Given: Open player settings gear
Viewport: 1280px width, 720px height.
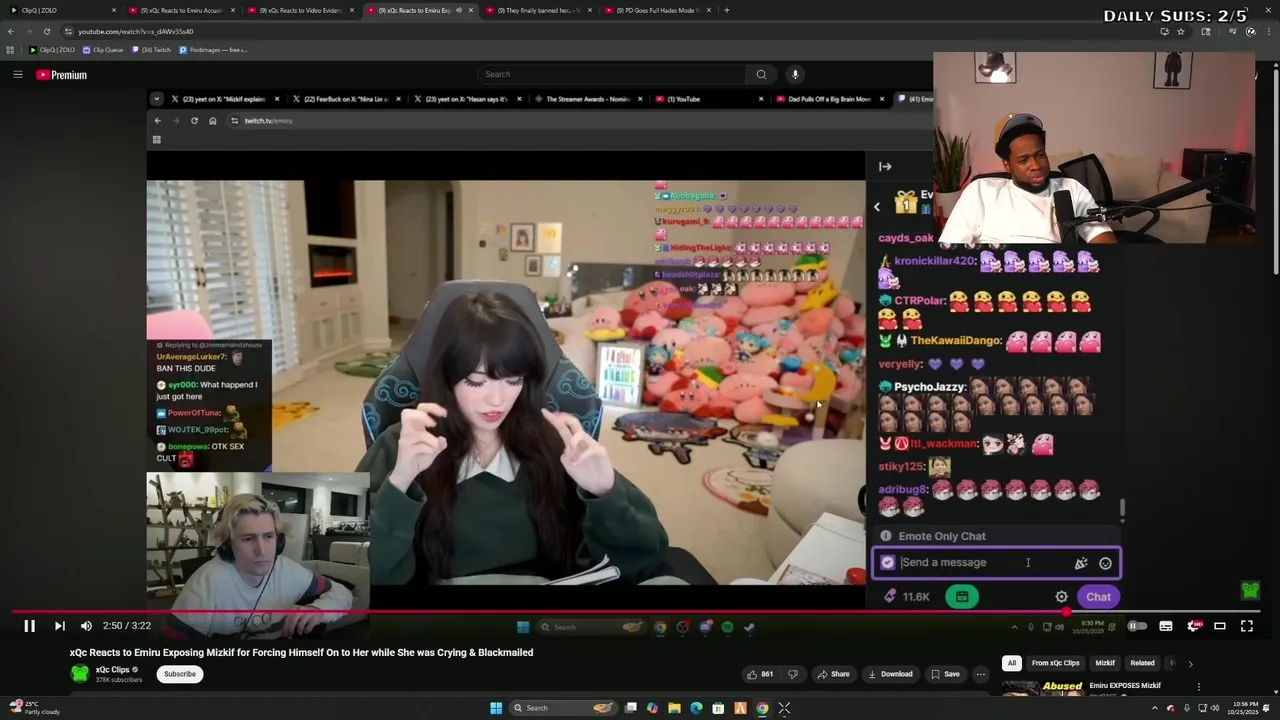Looking at the screenshot, I should pos(1193,626).
